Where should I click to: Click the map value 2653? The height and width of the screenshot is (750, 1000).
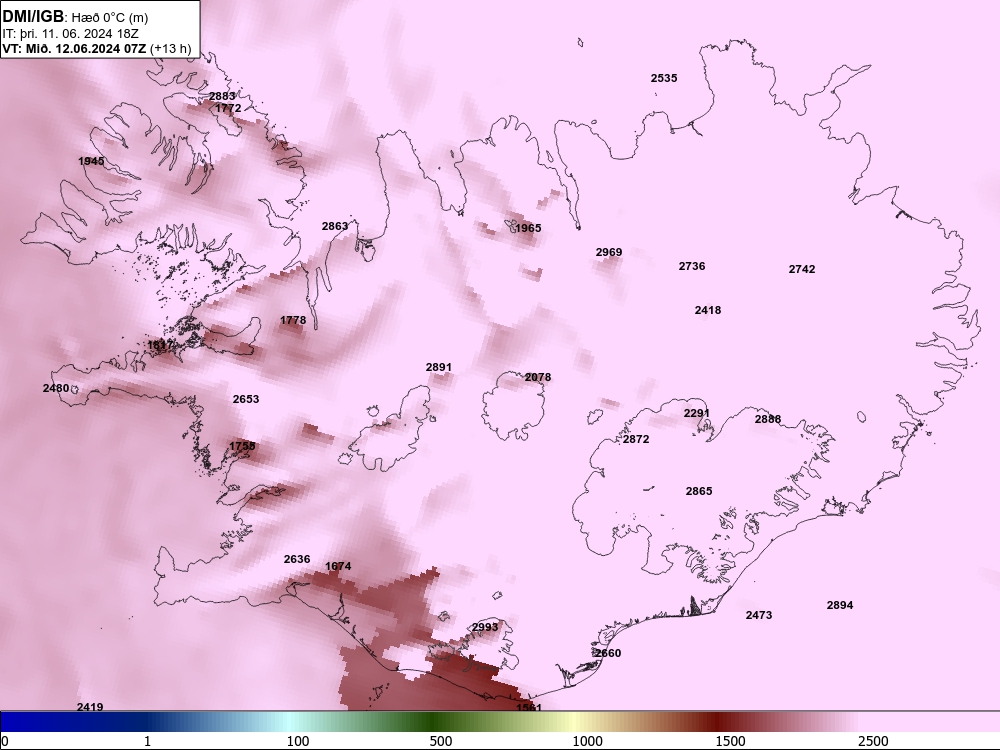(x=246, y=400)
